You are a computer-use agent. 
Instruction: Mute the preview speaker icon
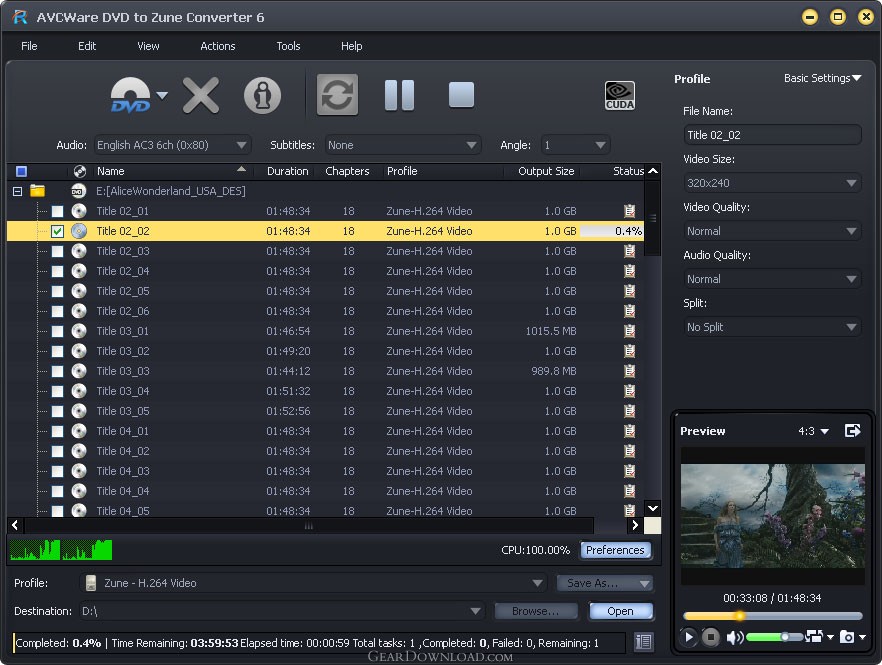[x=734, y=637]
